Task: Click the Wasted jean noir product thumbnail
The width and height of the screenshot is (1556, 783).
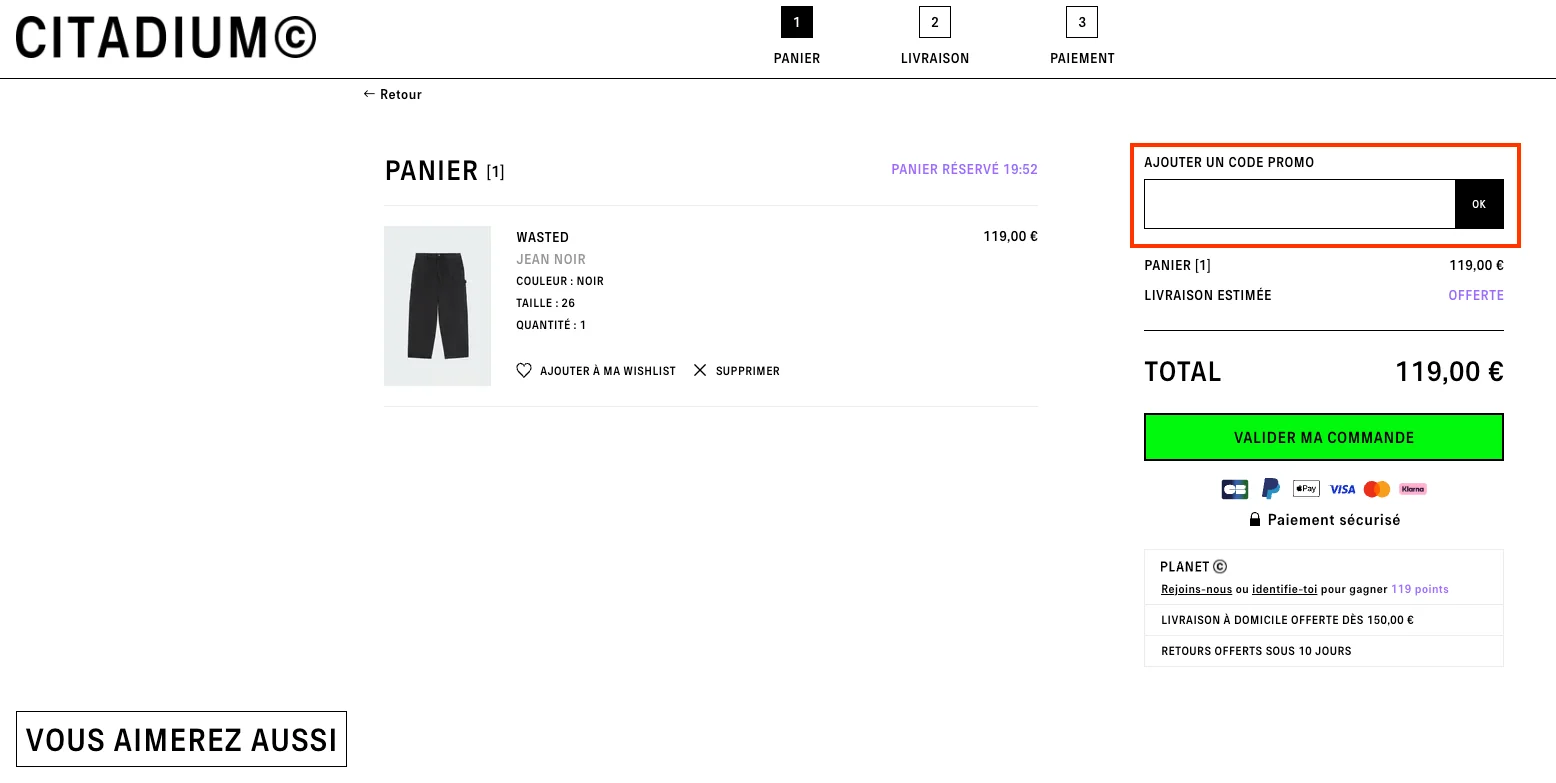Action: pos(437,305)
